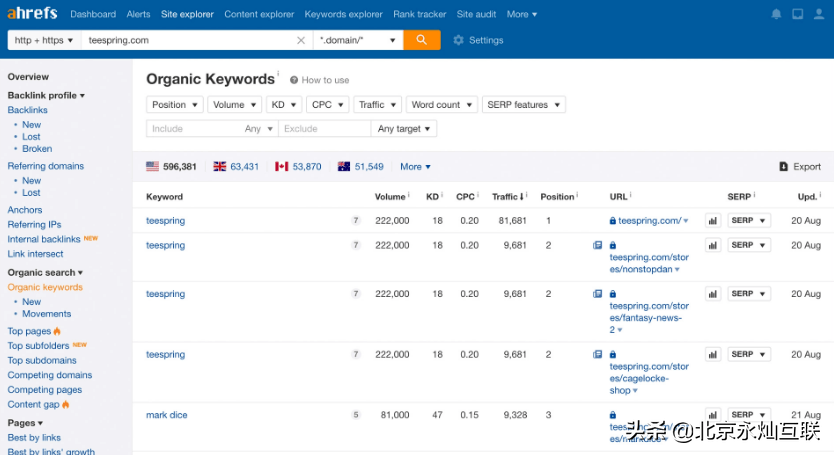Viewport: 834px width, 455px height.
Task: Go to Dashboard in top navigation
Action: [x=93, y=14]
